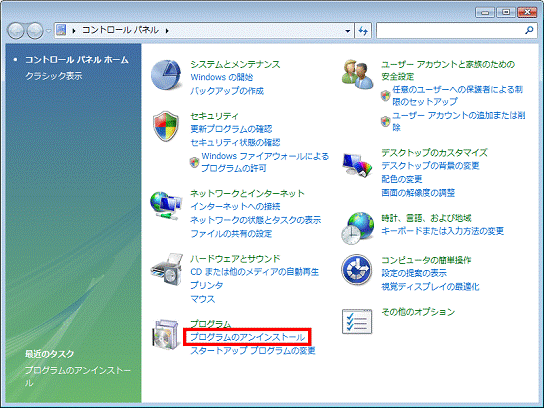This screenshot has width=544, height=408.
Task: Go forward with the Forward arrow button
Action: 35,31
